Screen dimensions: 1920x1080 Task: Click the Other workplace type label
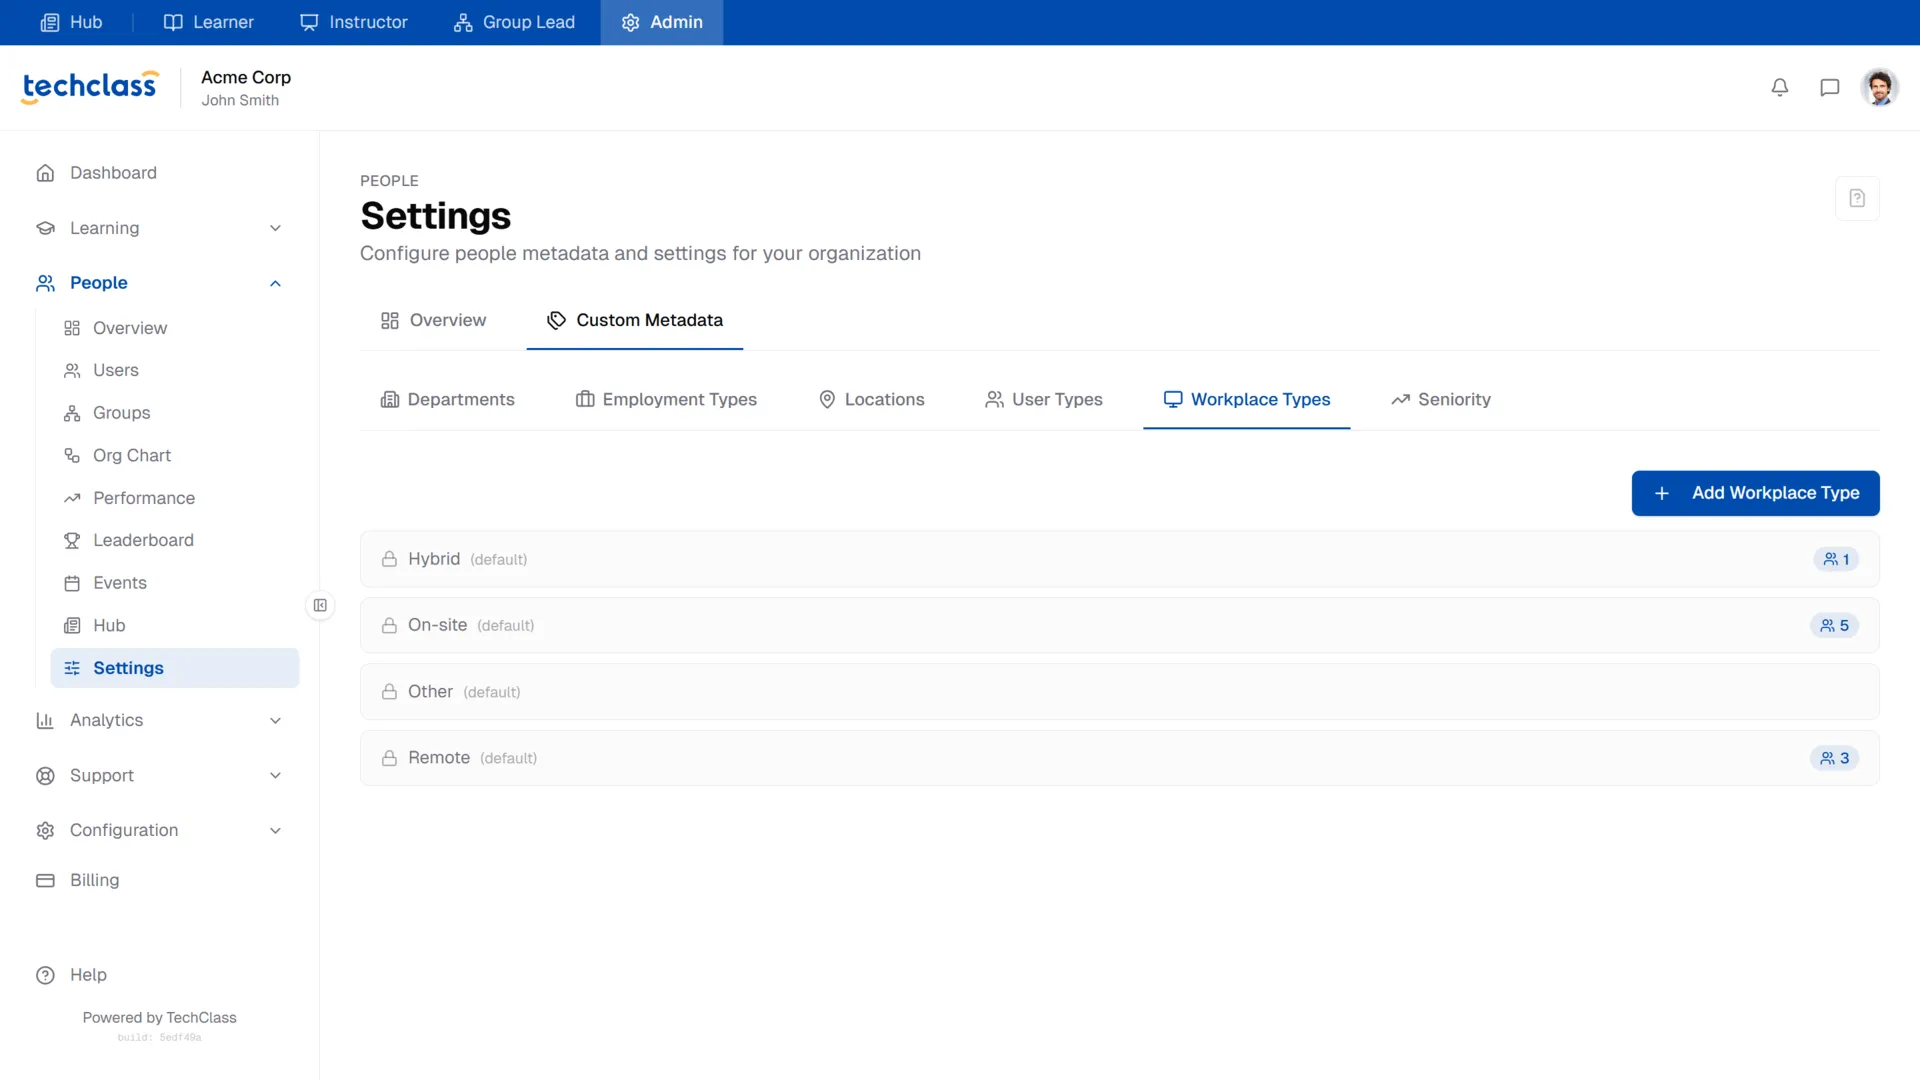tap(430, 692)
